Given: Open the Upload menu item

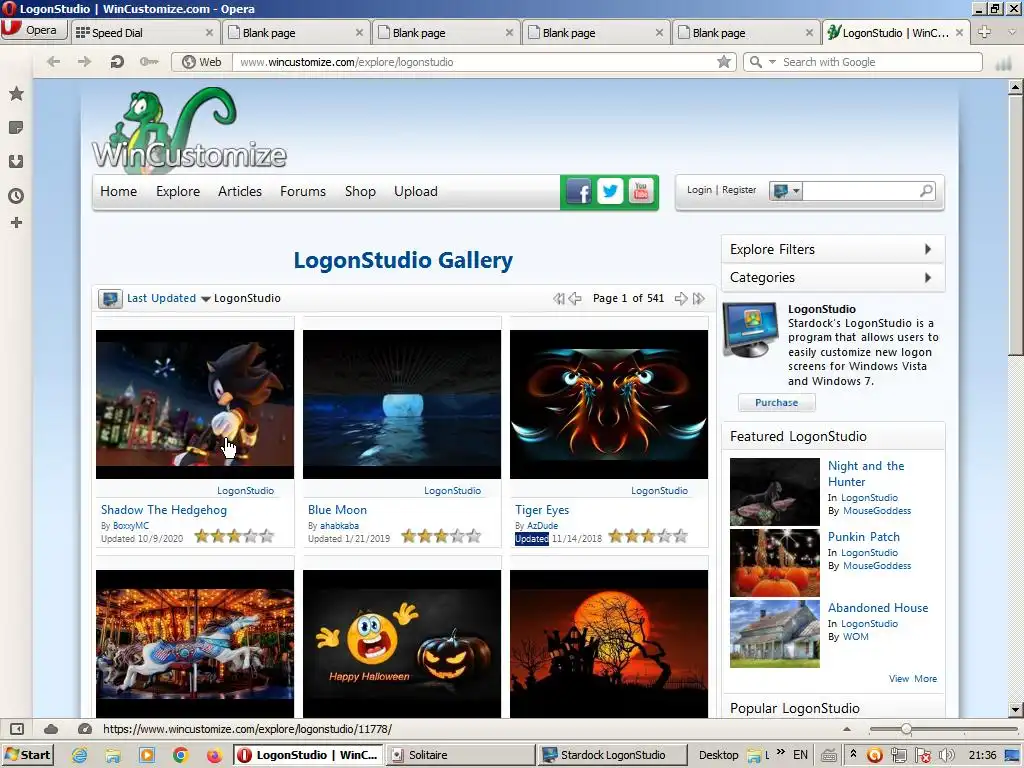Looking at the screenshot, I should 415,191.
